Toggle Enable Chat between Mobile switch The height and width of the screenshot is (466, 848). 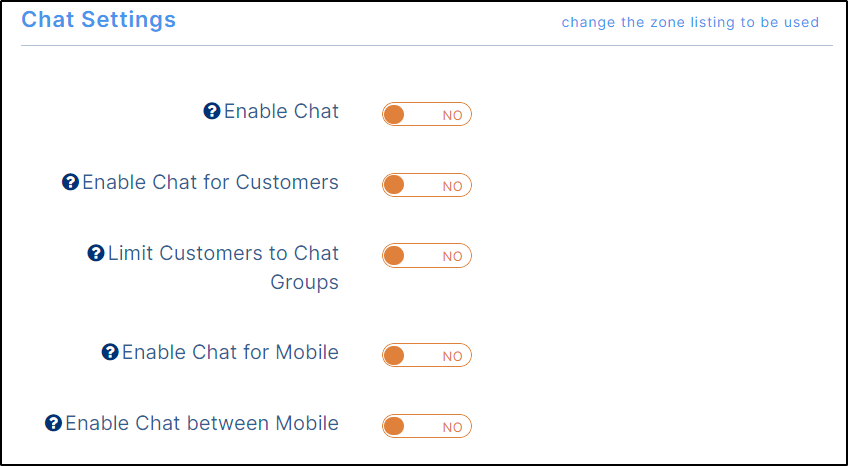pyautogui.click(x=427, y=426)
